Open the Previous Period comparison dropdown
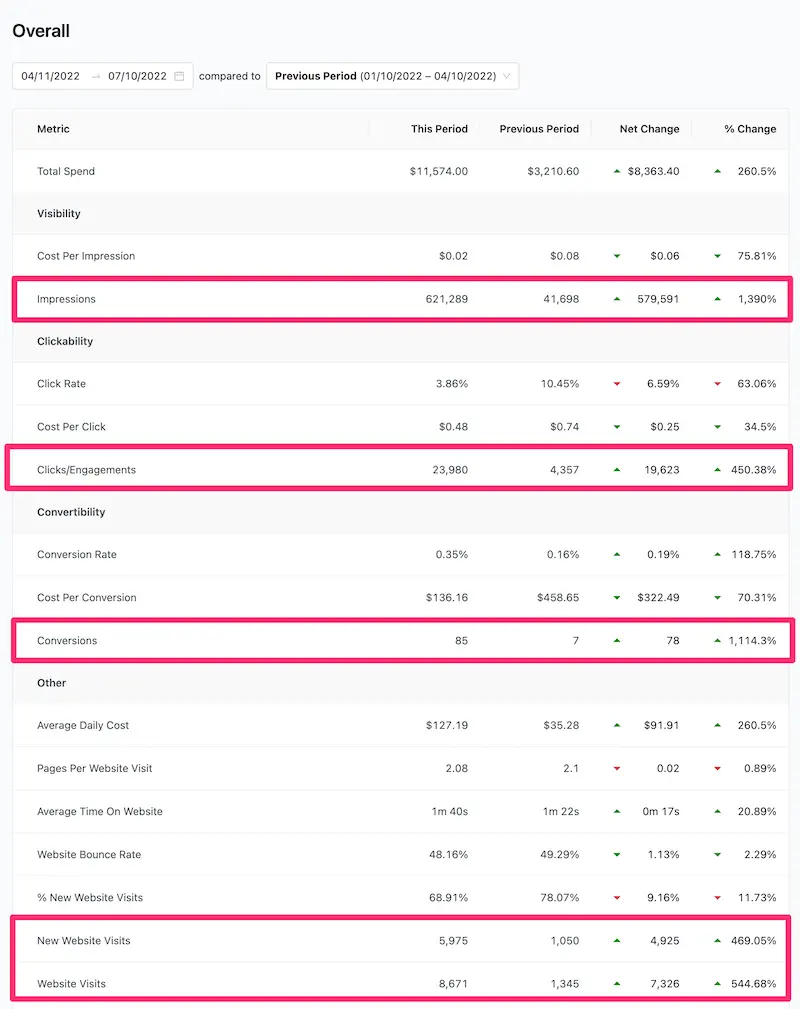Image resolution: width=800 pixels, height=1009 pixels. coord(390,75)
